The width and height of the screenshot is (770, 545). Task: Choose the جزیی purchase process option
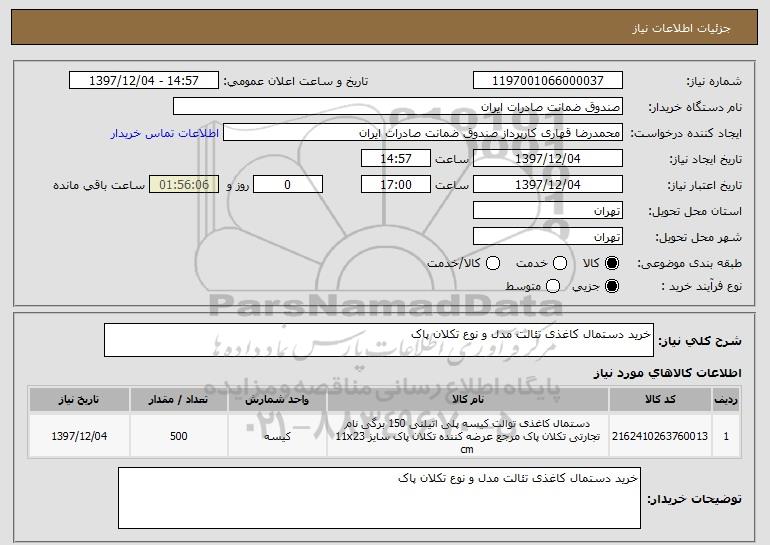tap(612, 286)
